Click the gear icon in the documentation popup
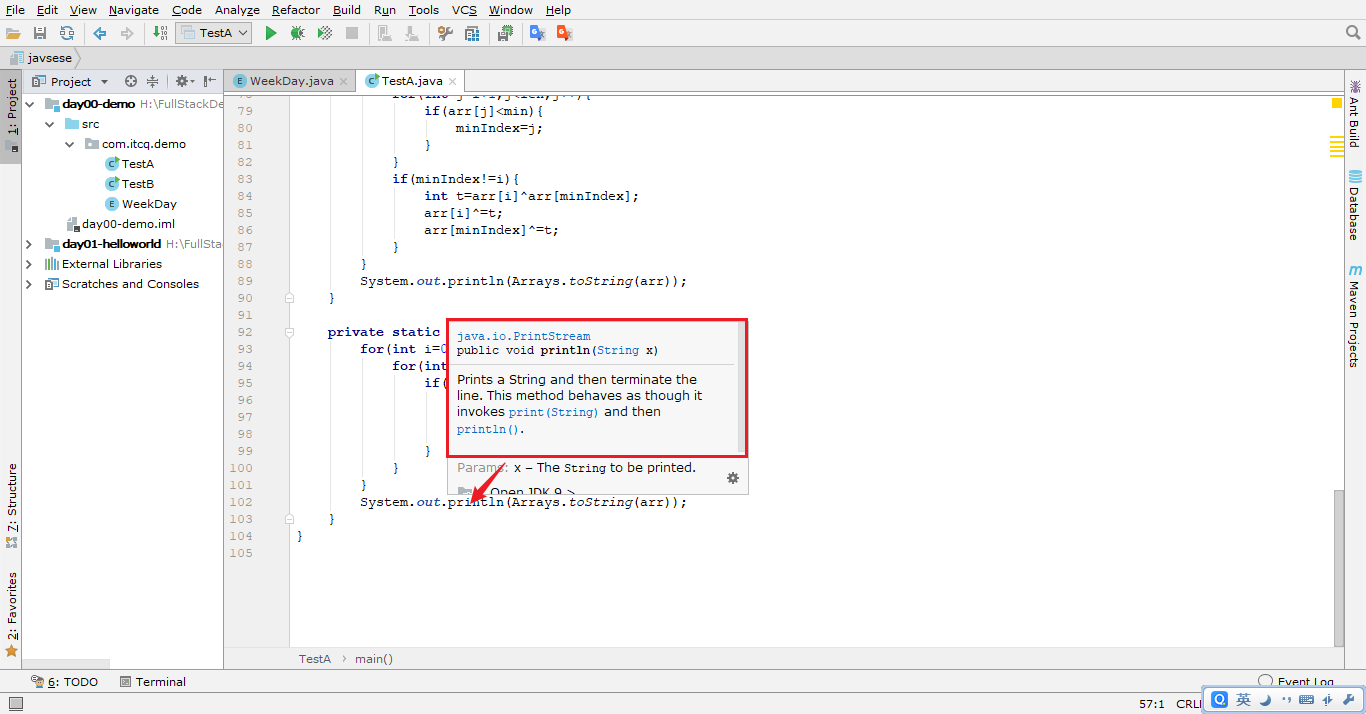Screen dimensions: 1366x714 tap(732, 478)
